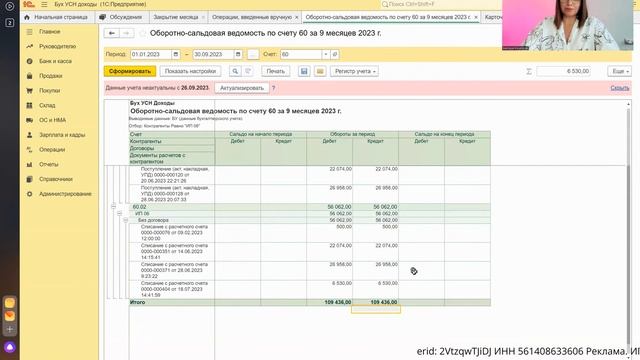Open the Продажи bag icon
Viewport: 640px width, 360px height.
click(x=29, y=76)
